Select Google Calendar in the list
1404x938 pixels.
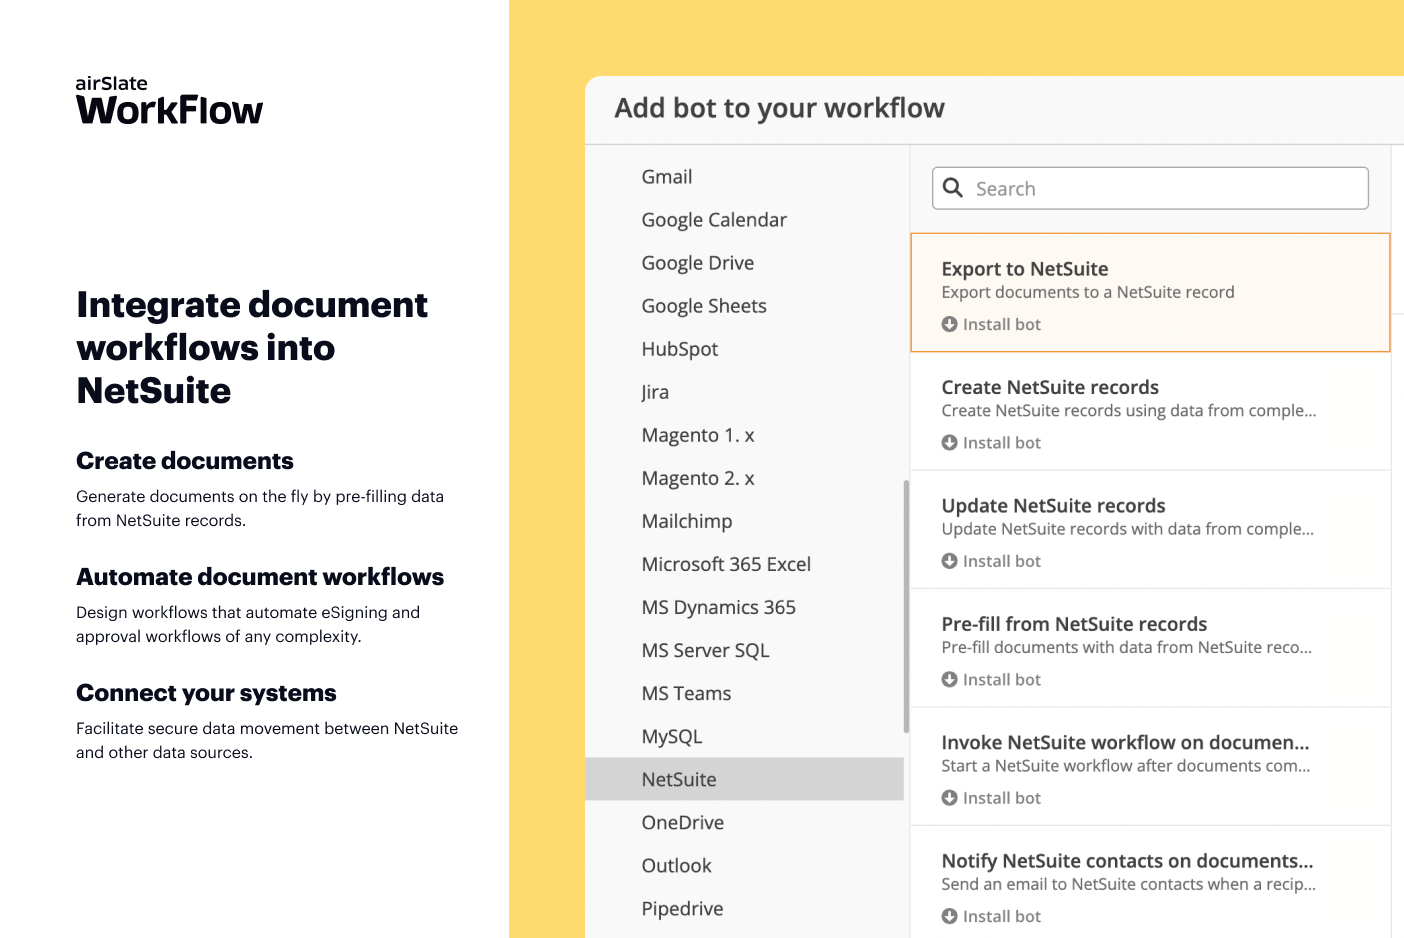tap(714, 220)
